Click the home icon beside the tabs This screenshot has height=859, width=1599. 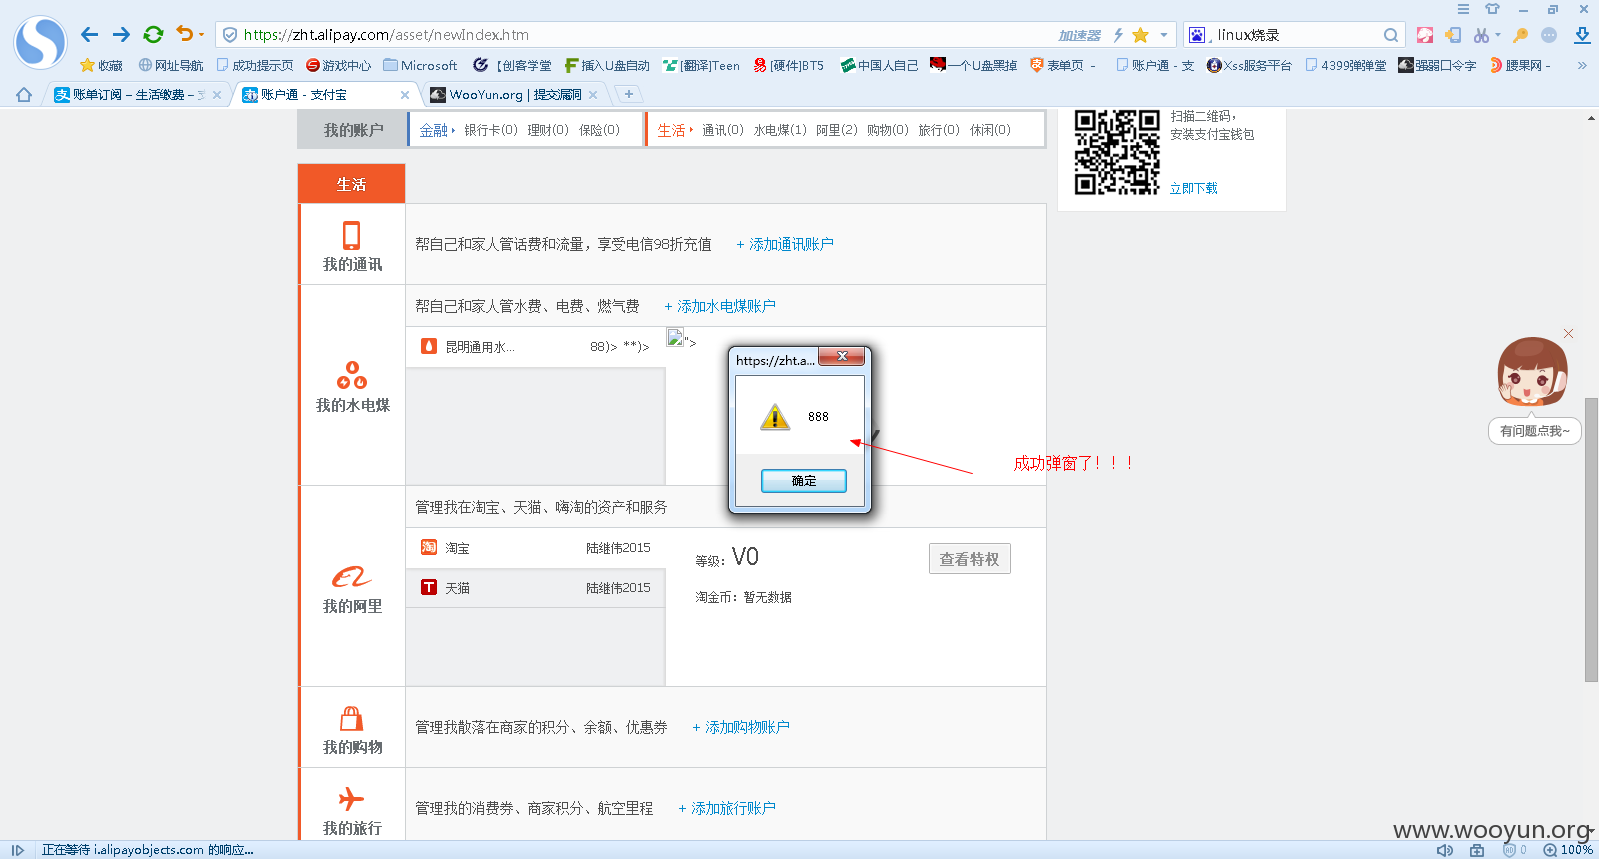click(24, 95)
